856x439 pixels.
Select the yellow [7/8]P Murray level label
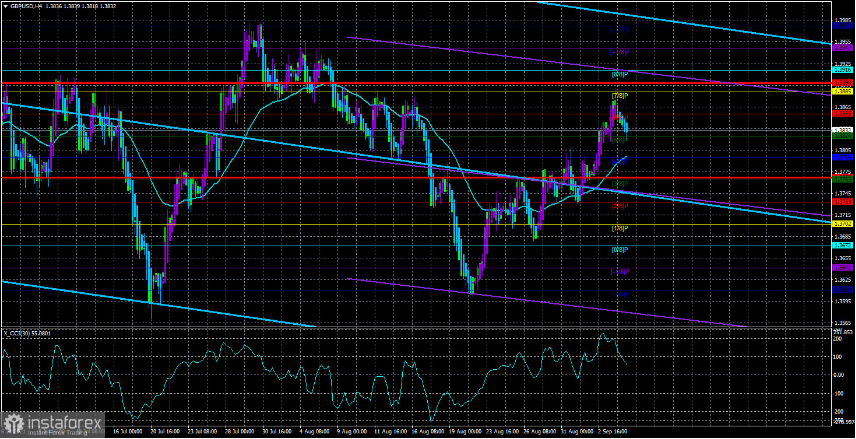coord(620,96)
